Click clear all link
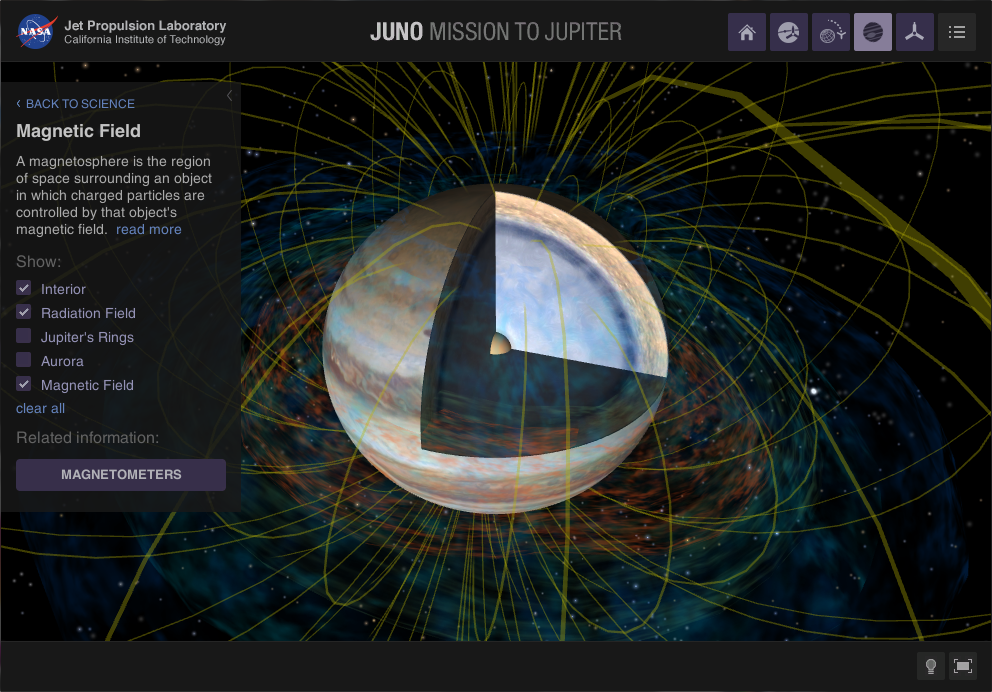This screenshot has width=992, height=692. [x=40, y=409]
